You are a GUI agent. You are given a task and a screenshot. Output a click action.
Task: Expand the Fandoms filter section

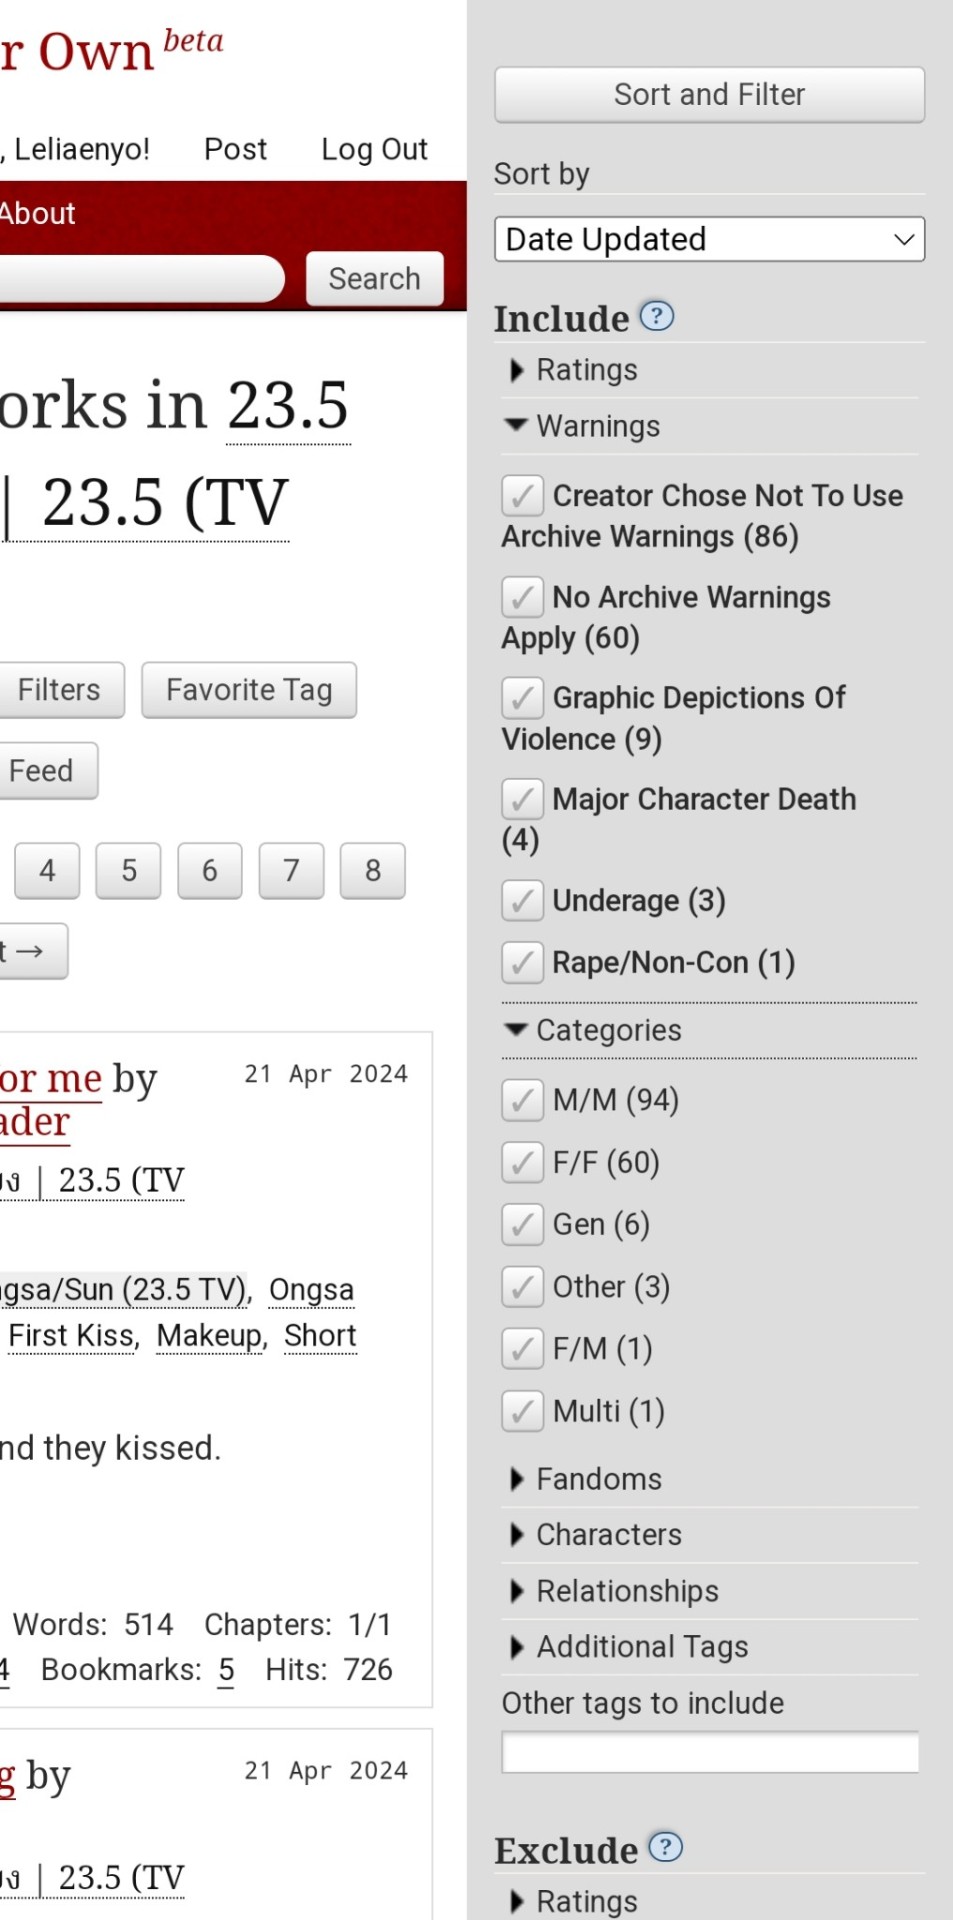click(598, 1479)
